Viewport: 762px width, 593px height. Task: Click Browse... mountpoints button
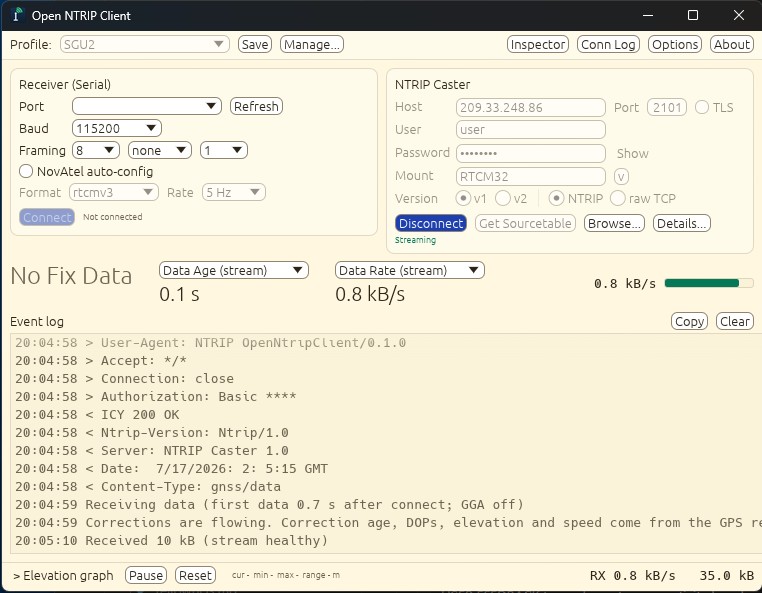coord(614,223)
